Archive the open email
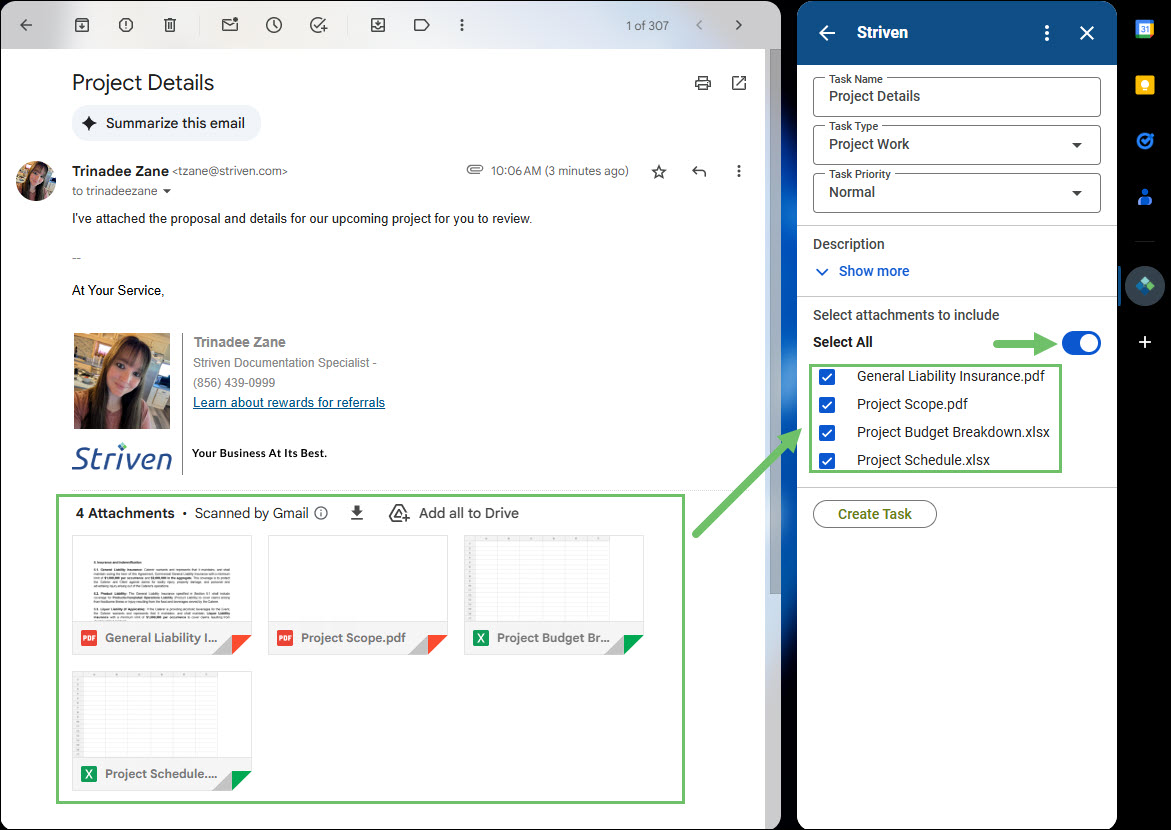Image resolution: width=1171 pixels, height=830 pixels. click(81, 25)
